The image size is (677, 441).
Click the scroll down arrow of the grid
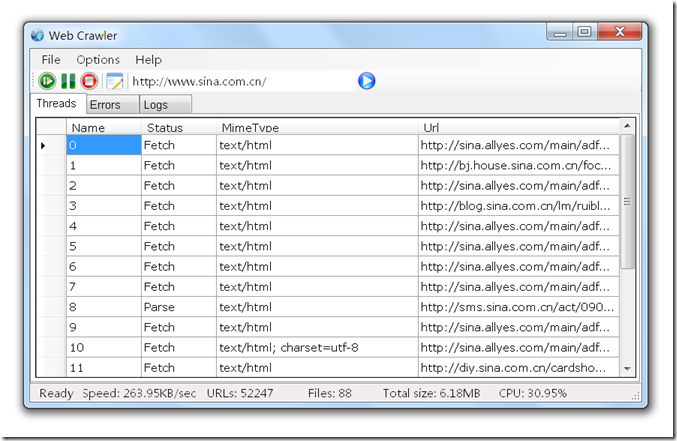point(627,368)
